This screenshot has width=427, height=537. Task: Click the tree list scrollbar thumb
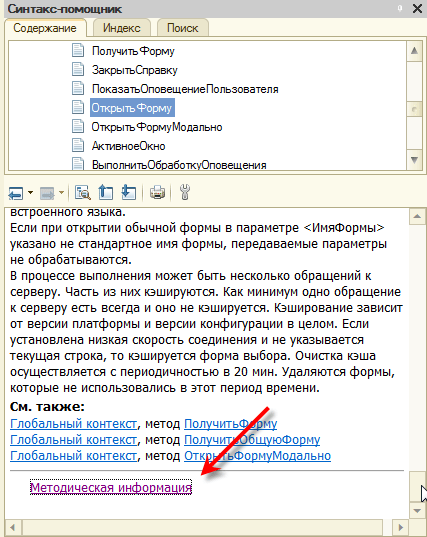(x=414, y=110)
